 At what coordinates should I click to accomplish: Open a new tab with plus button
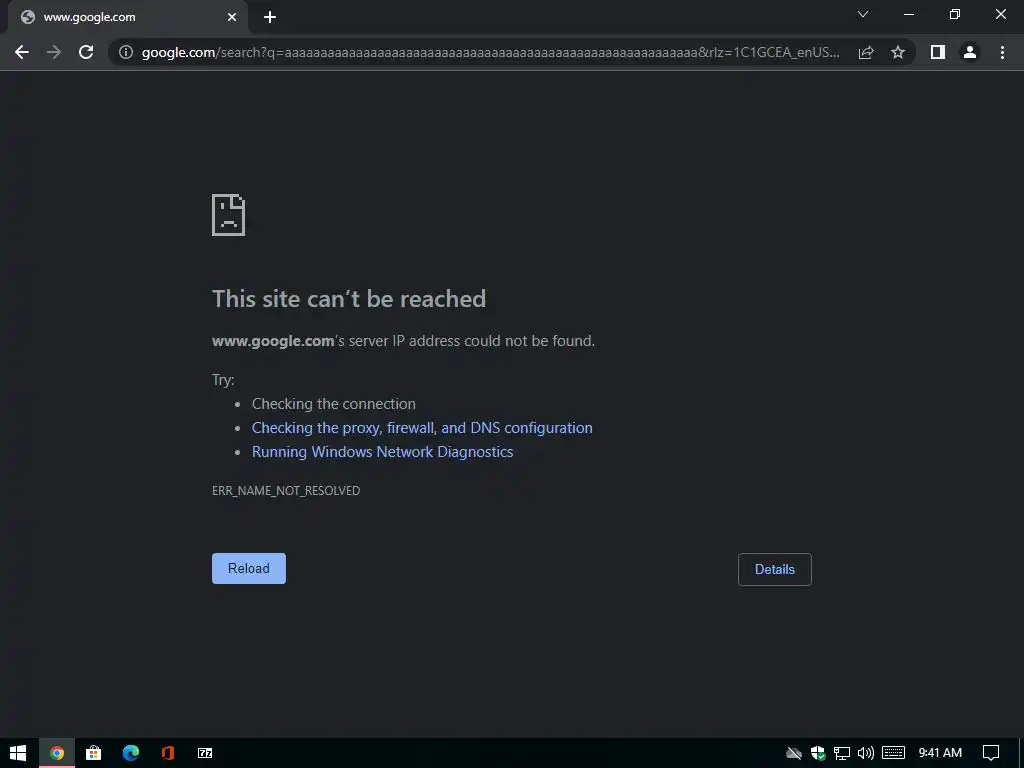point(270,17)
